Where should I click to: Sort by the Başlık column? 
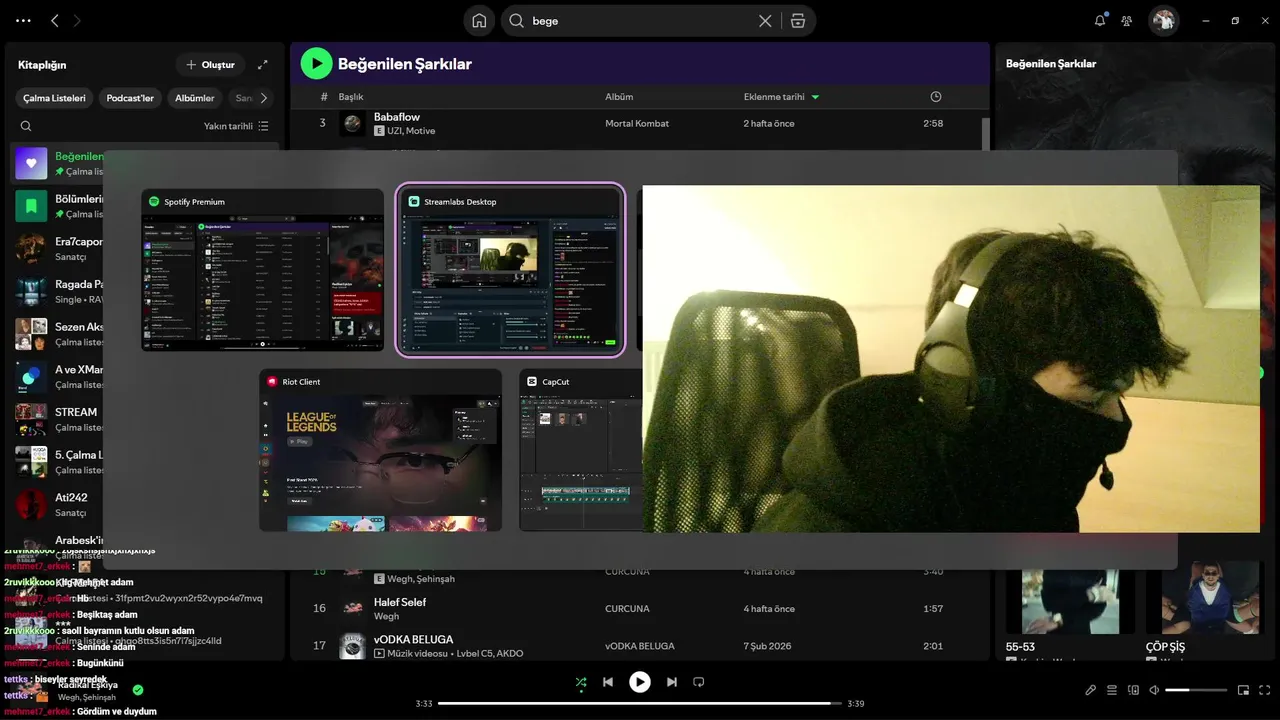[351, 97]
